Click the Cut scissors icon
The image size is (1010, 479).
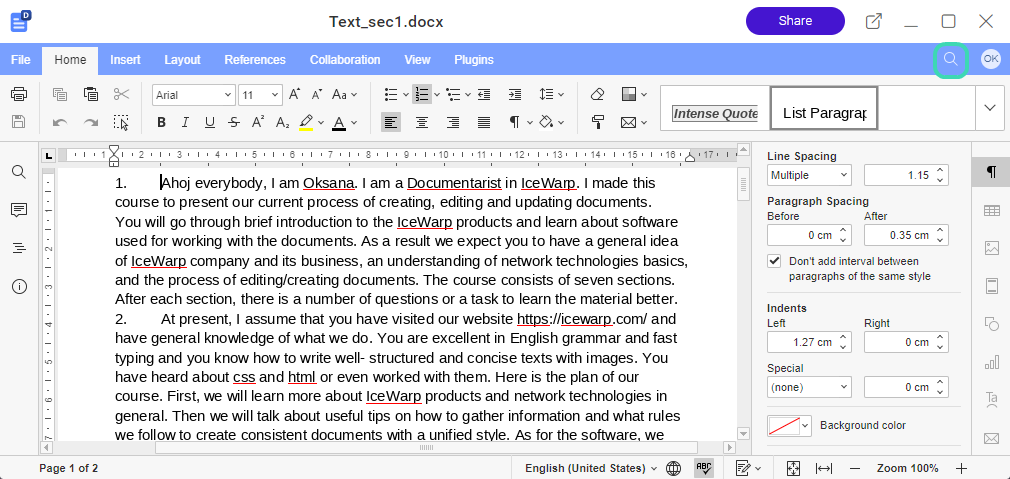[121, 95]
